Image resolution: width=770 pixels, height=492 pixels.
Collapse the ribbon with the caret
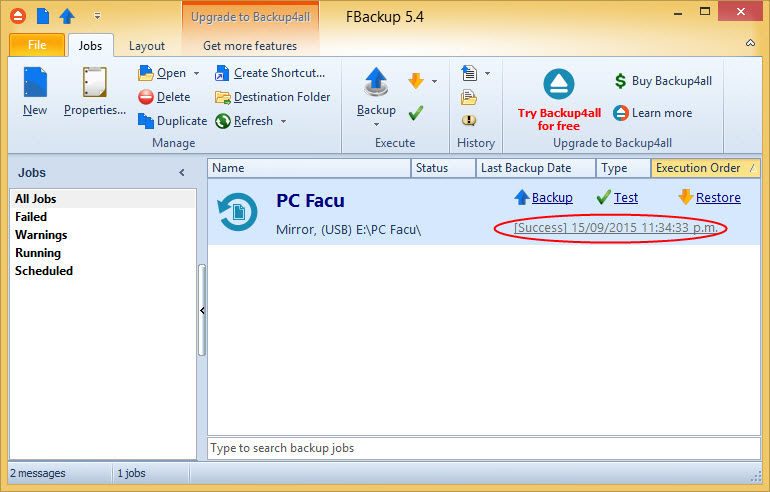750,43
